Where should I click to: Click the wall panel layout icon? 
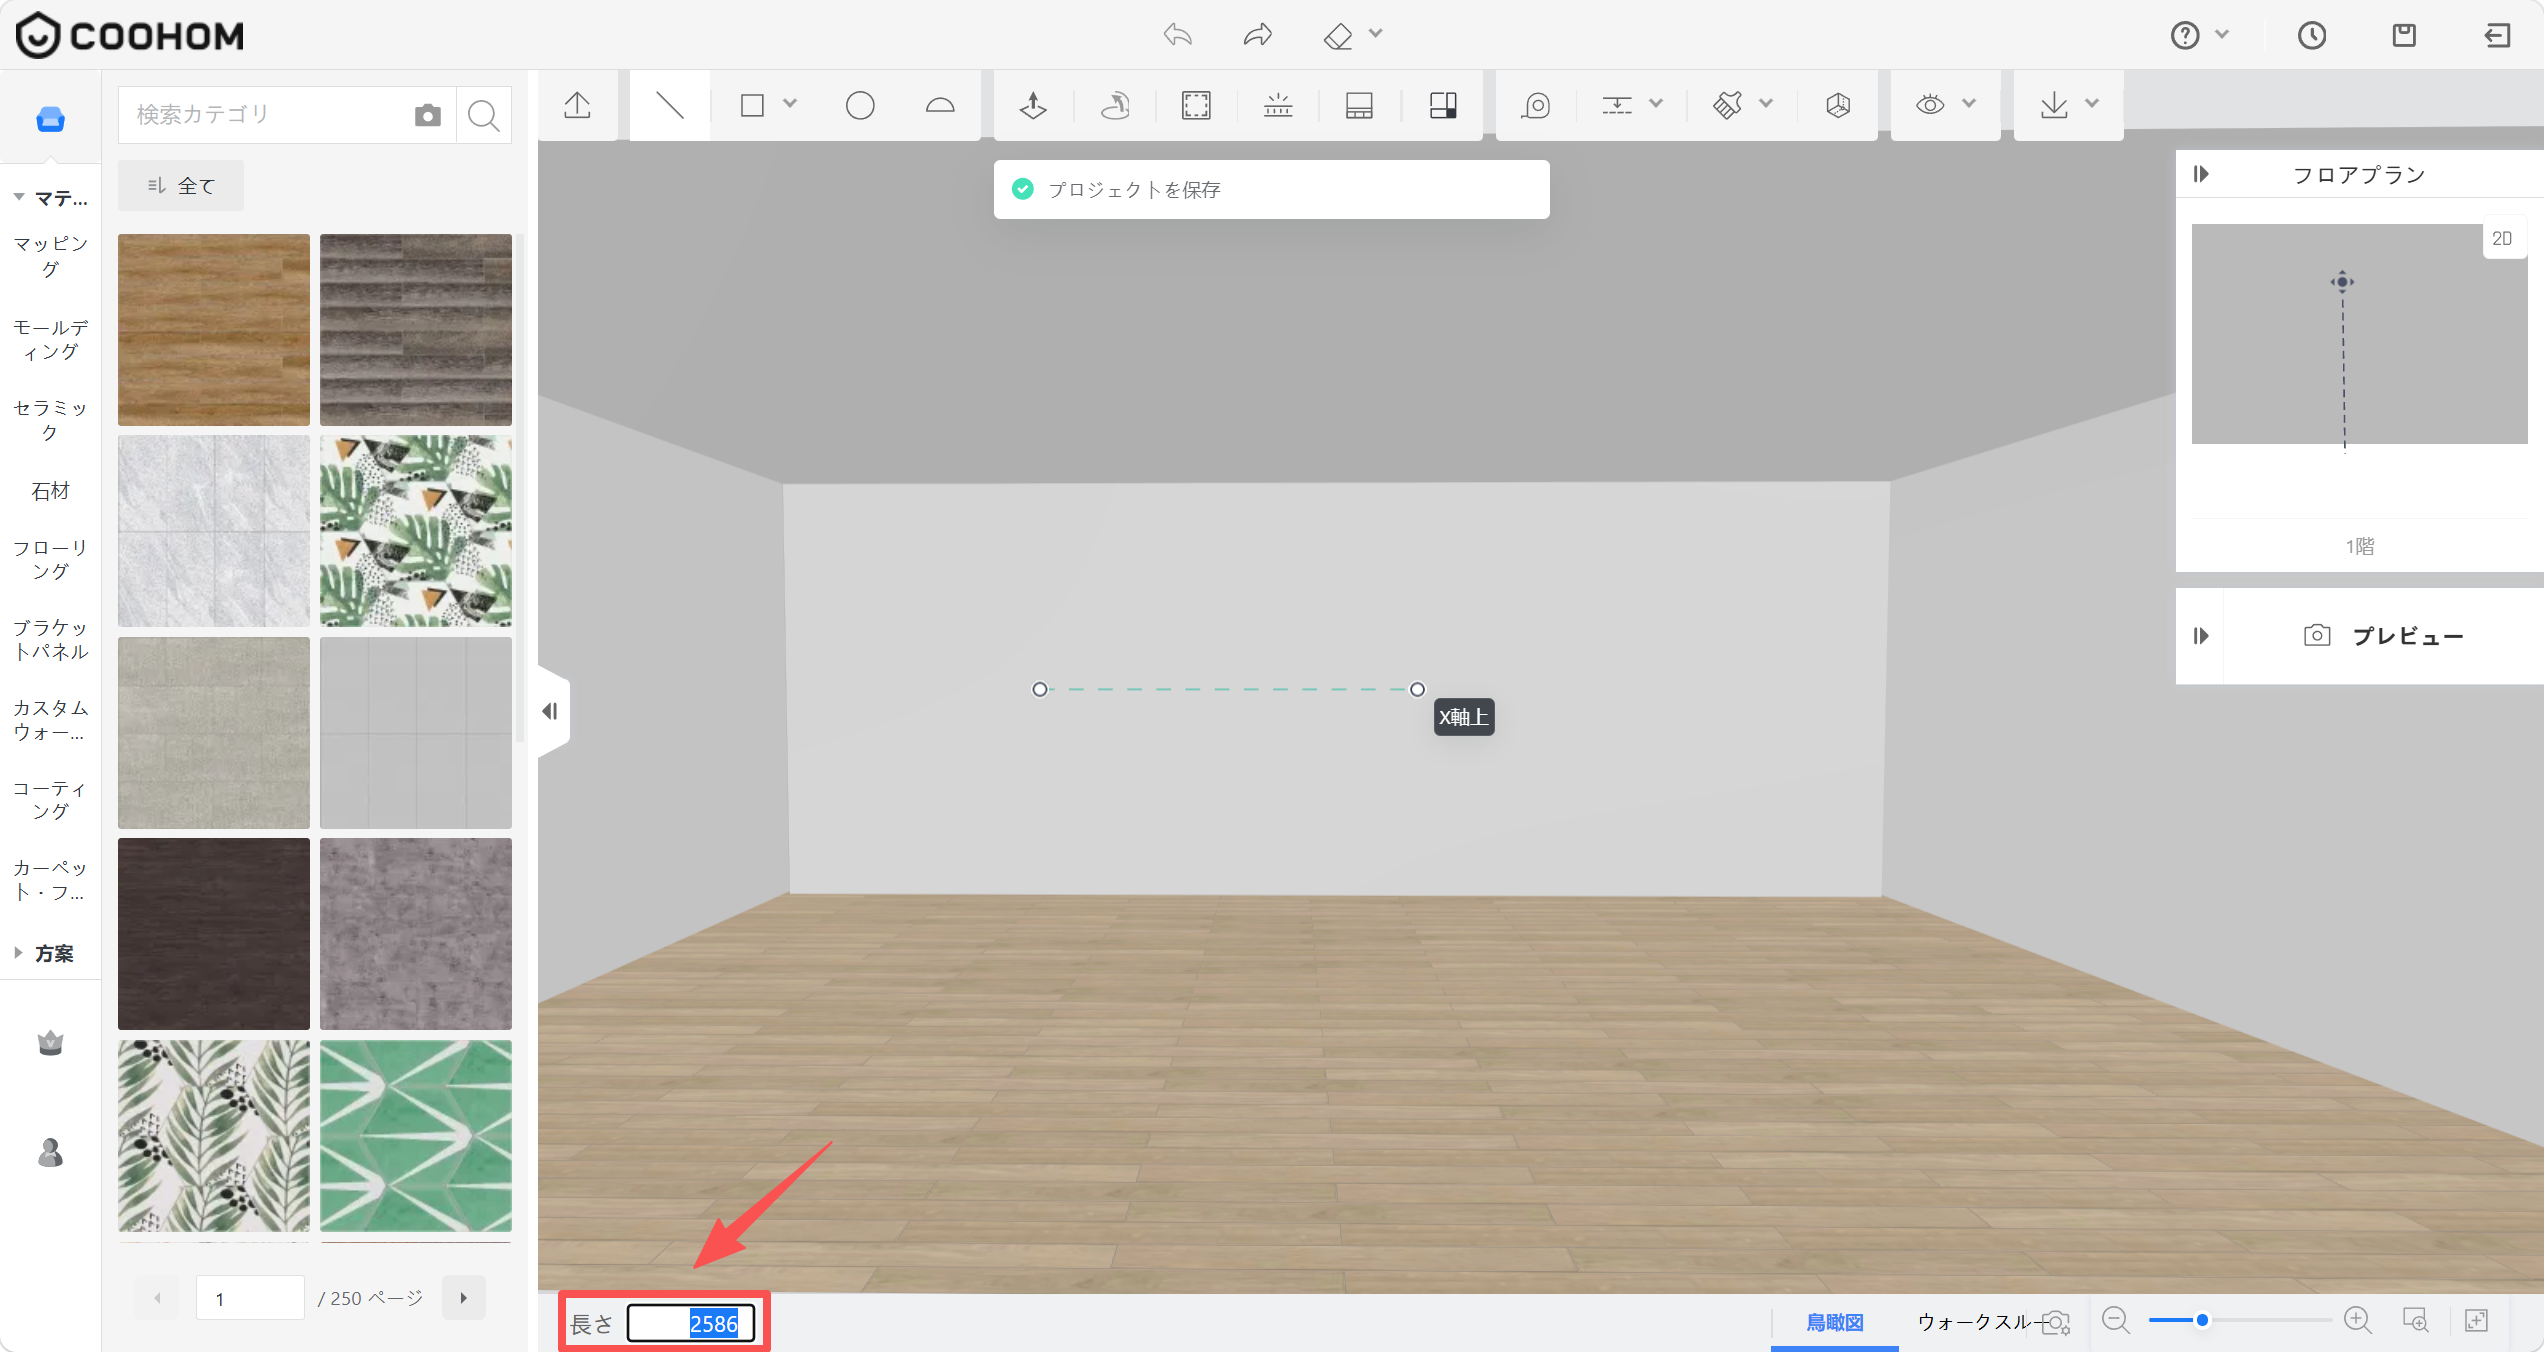click(1359, 105)
